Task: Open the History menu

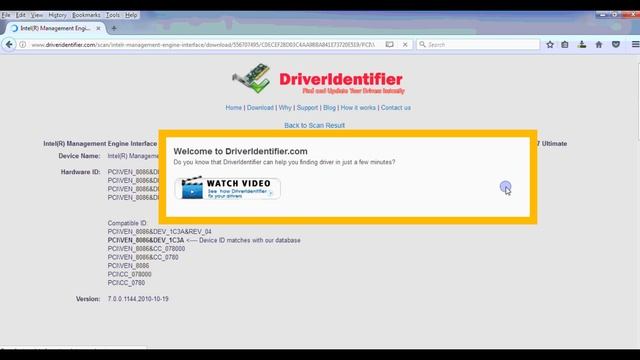Action: pos(57,15)
